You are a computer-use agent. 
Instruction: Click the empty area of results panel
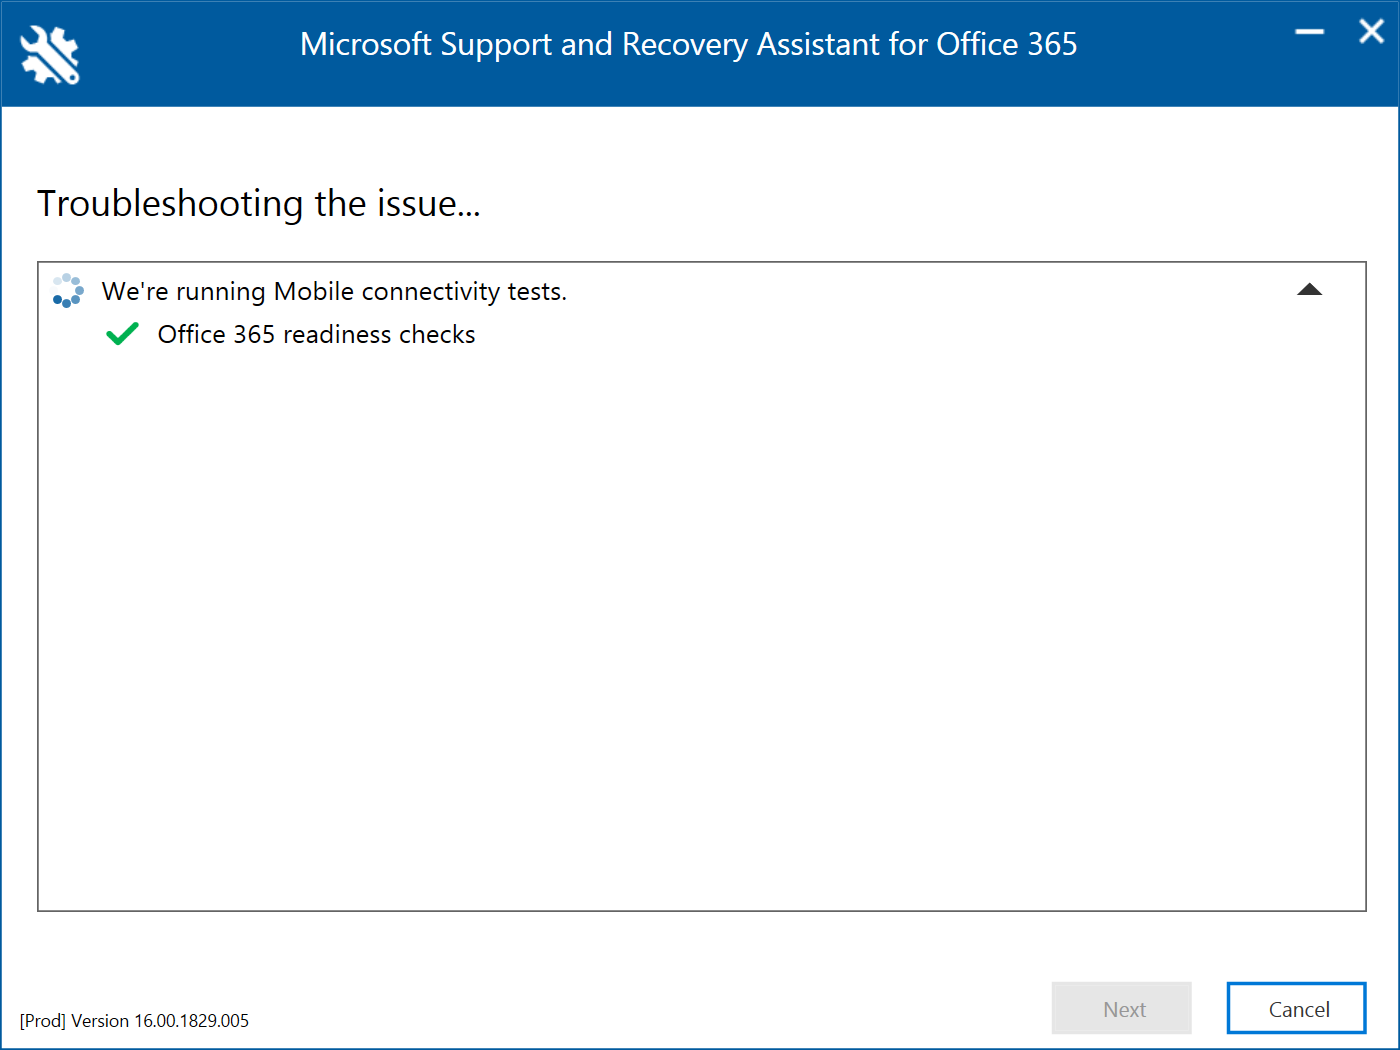pos(700,620)
